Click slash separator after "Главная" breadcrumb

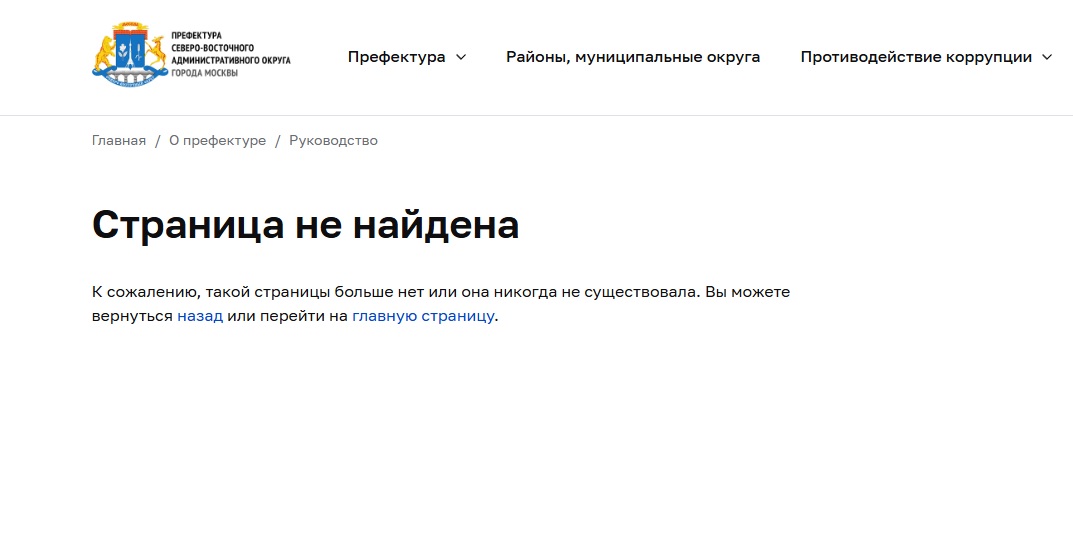(157, 141)
